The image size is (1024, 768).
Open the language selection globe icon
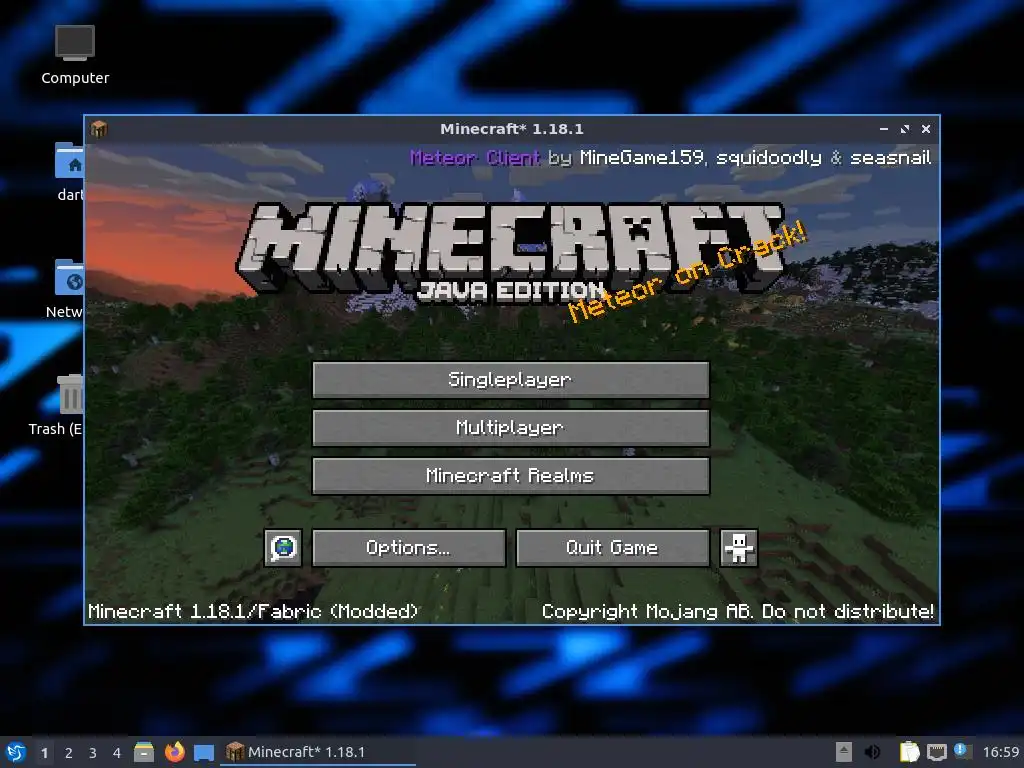pos(283,547)
